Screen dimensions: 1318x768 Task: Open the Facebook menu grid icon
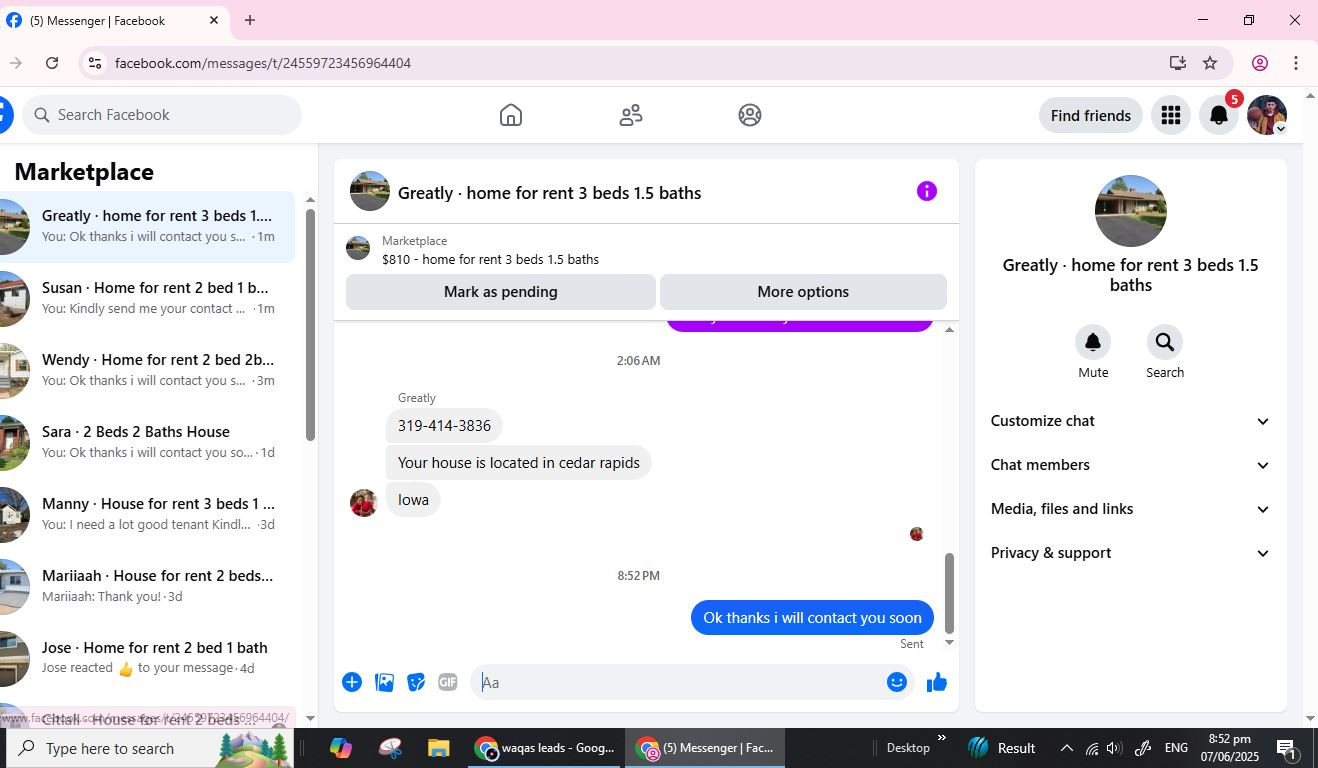(x=1171, y=115)
